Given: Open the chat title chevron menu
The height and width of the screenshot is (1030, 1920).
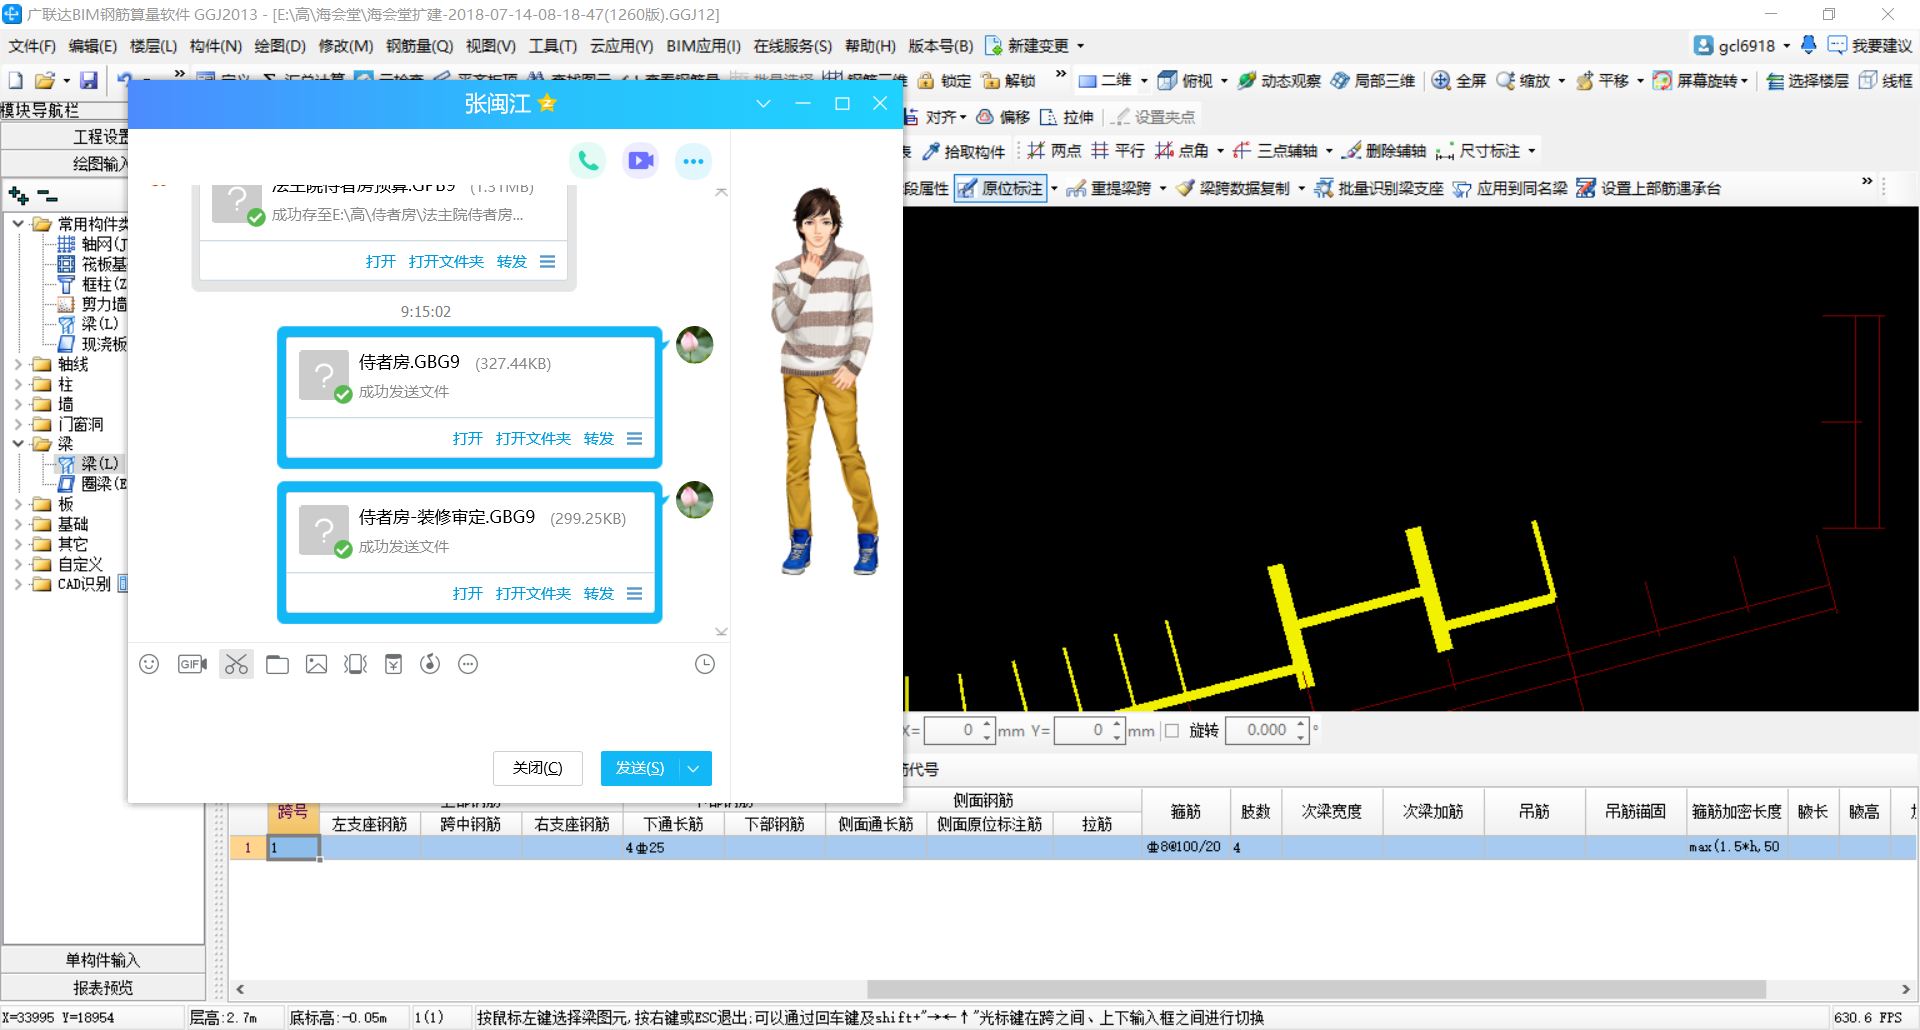Looking at the screenshot, I should pos(763,103).
